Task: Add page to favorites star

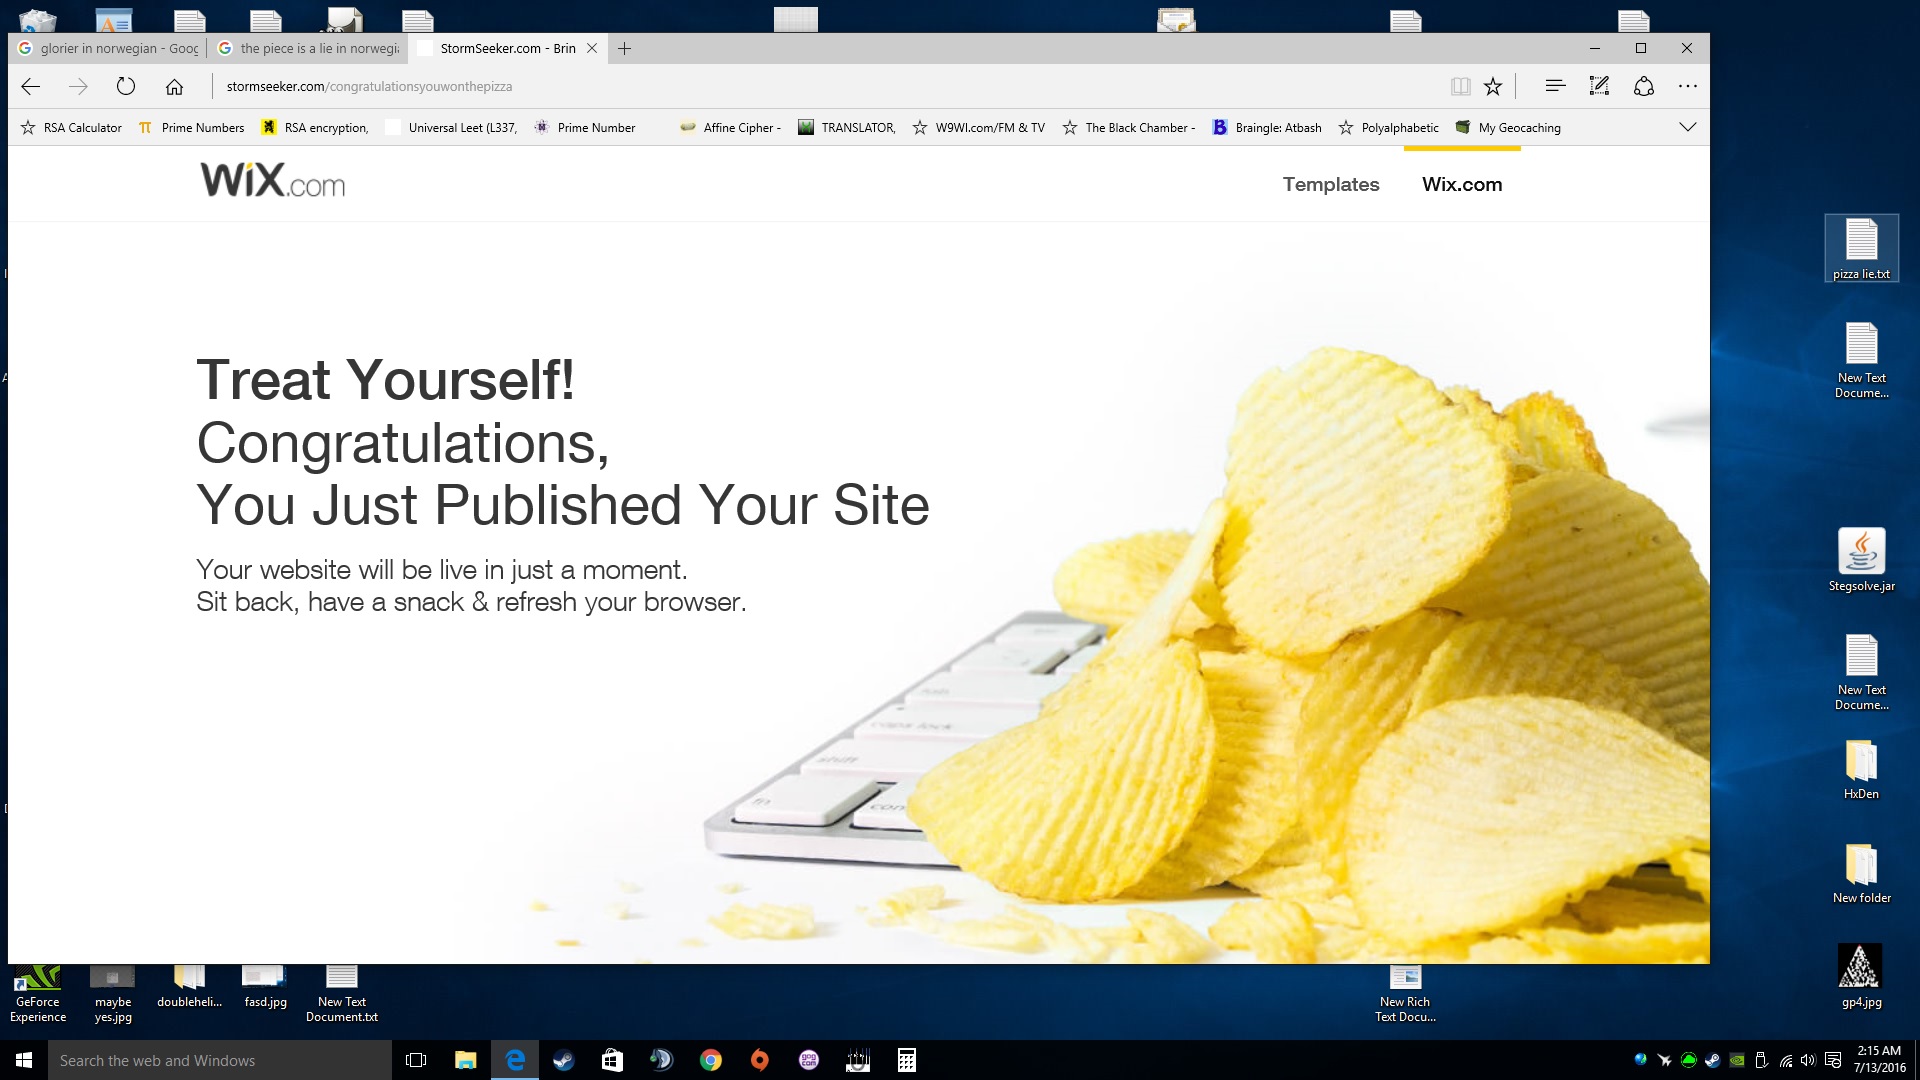Action: point(1493,87)
